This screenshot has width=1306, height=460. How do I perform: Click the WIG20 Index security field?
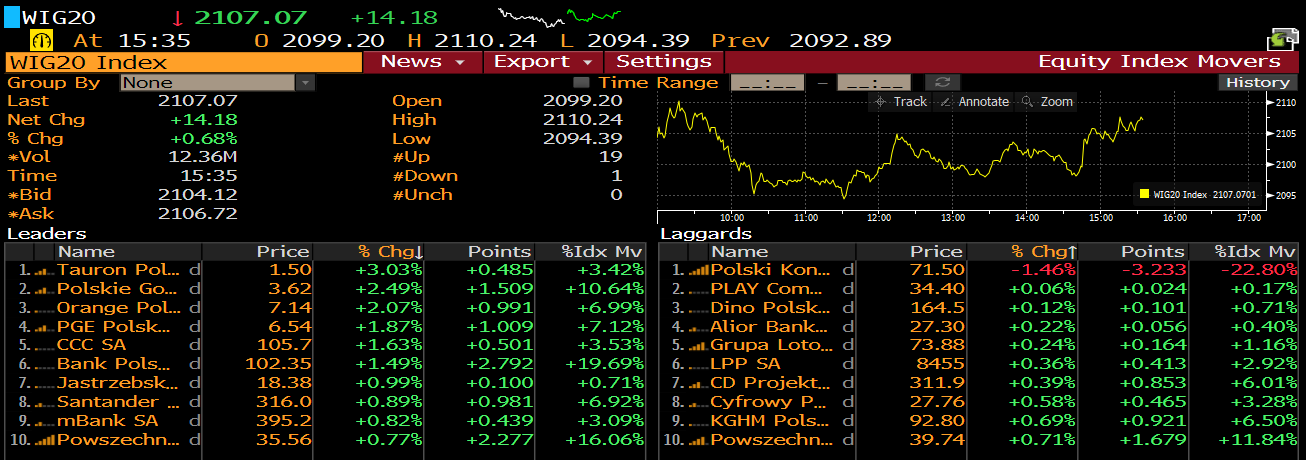click(x=184, y=62)
